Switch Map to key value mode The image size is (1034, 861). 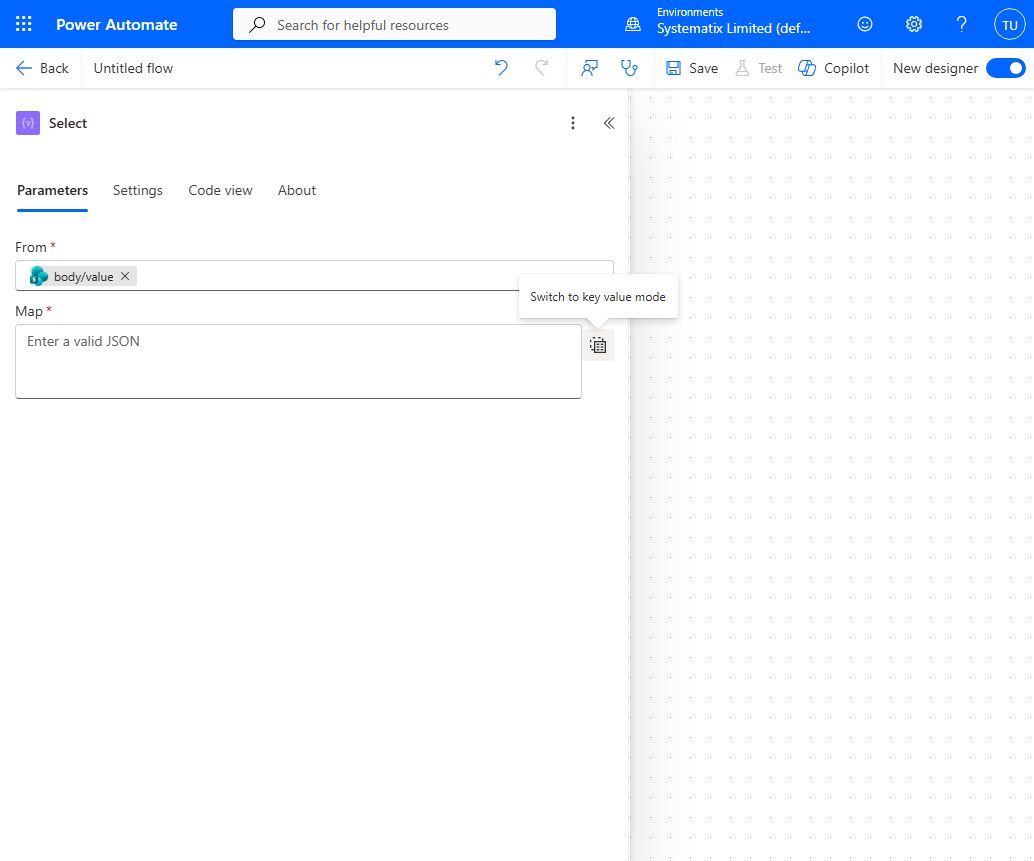(x=598, y=345)
